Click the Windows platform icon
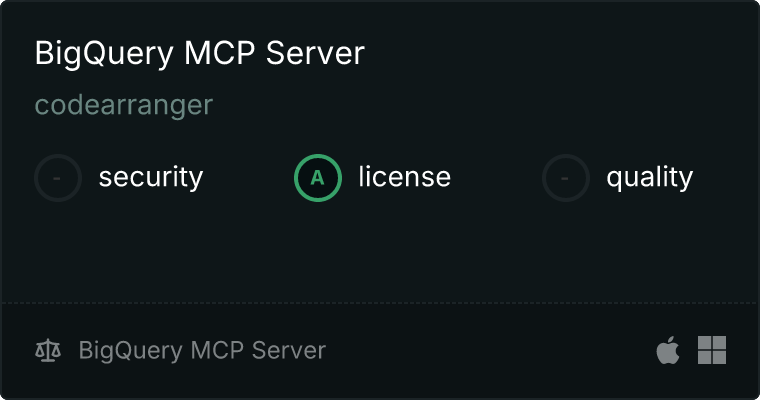 pos(712,350)
